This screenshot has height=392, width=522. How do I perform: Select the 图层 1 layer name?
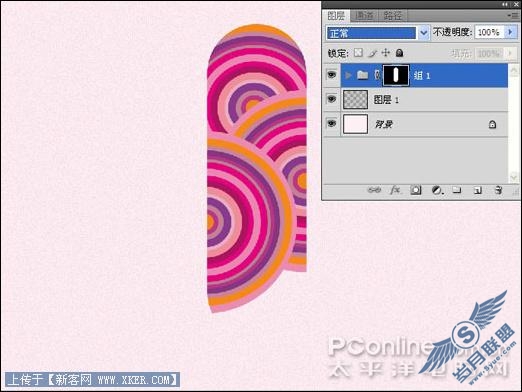(386, 100)
